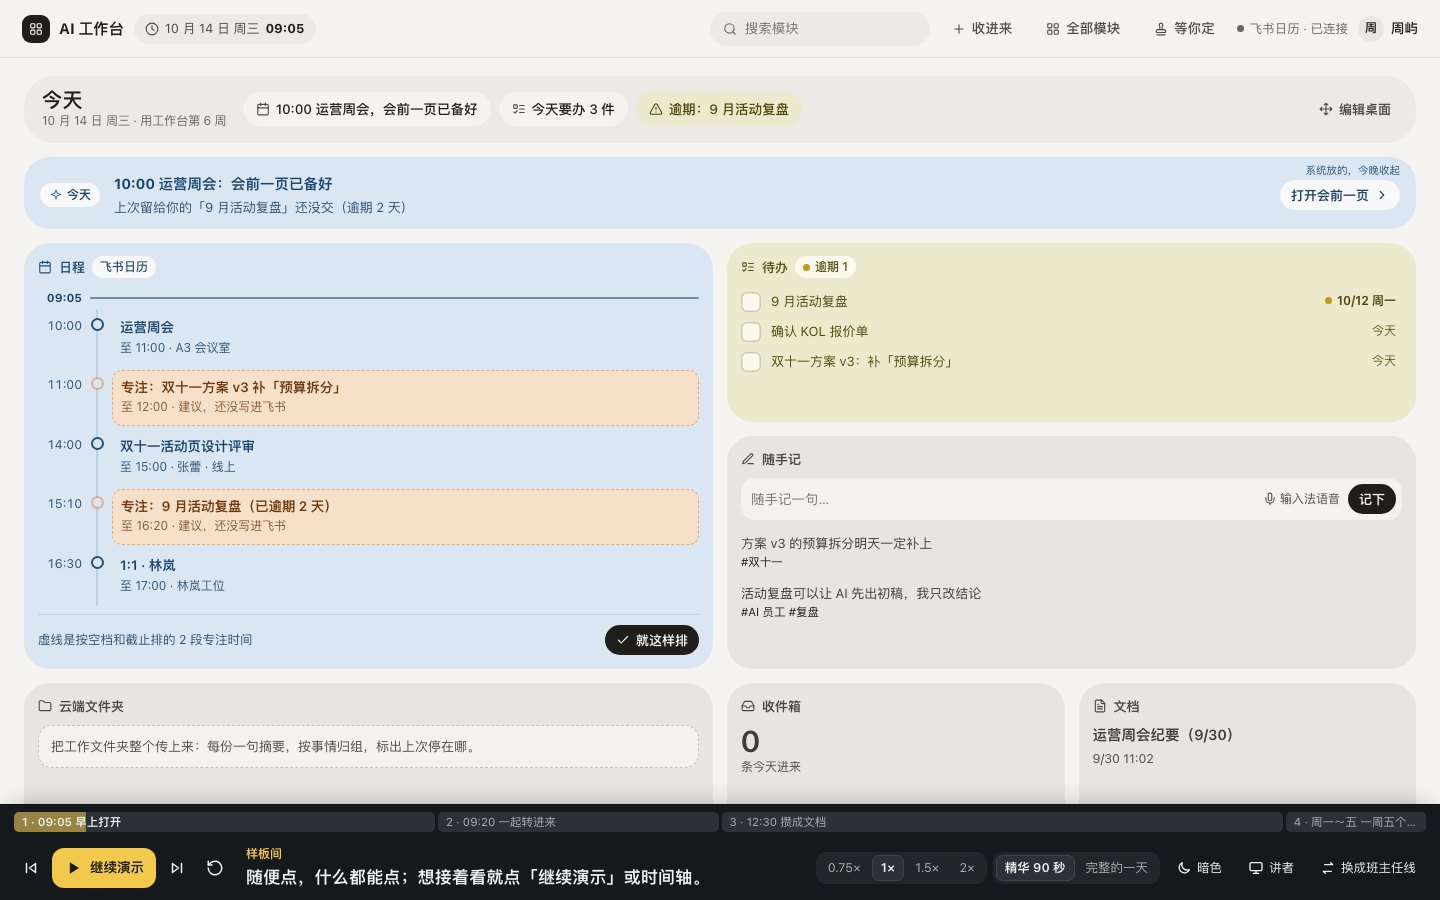Click the skip-to-next step icon
Viewport: 1440px width, 900px height.
177,868
